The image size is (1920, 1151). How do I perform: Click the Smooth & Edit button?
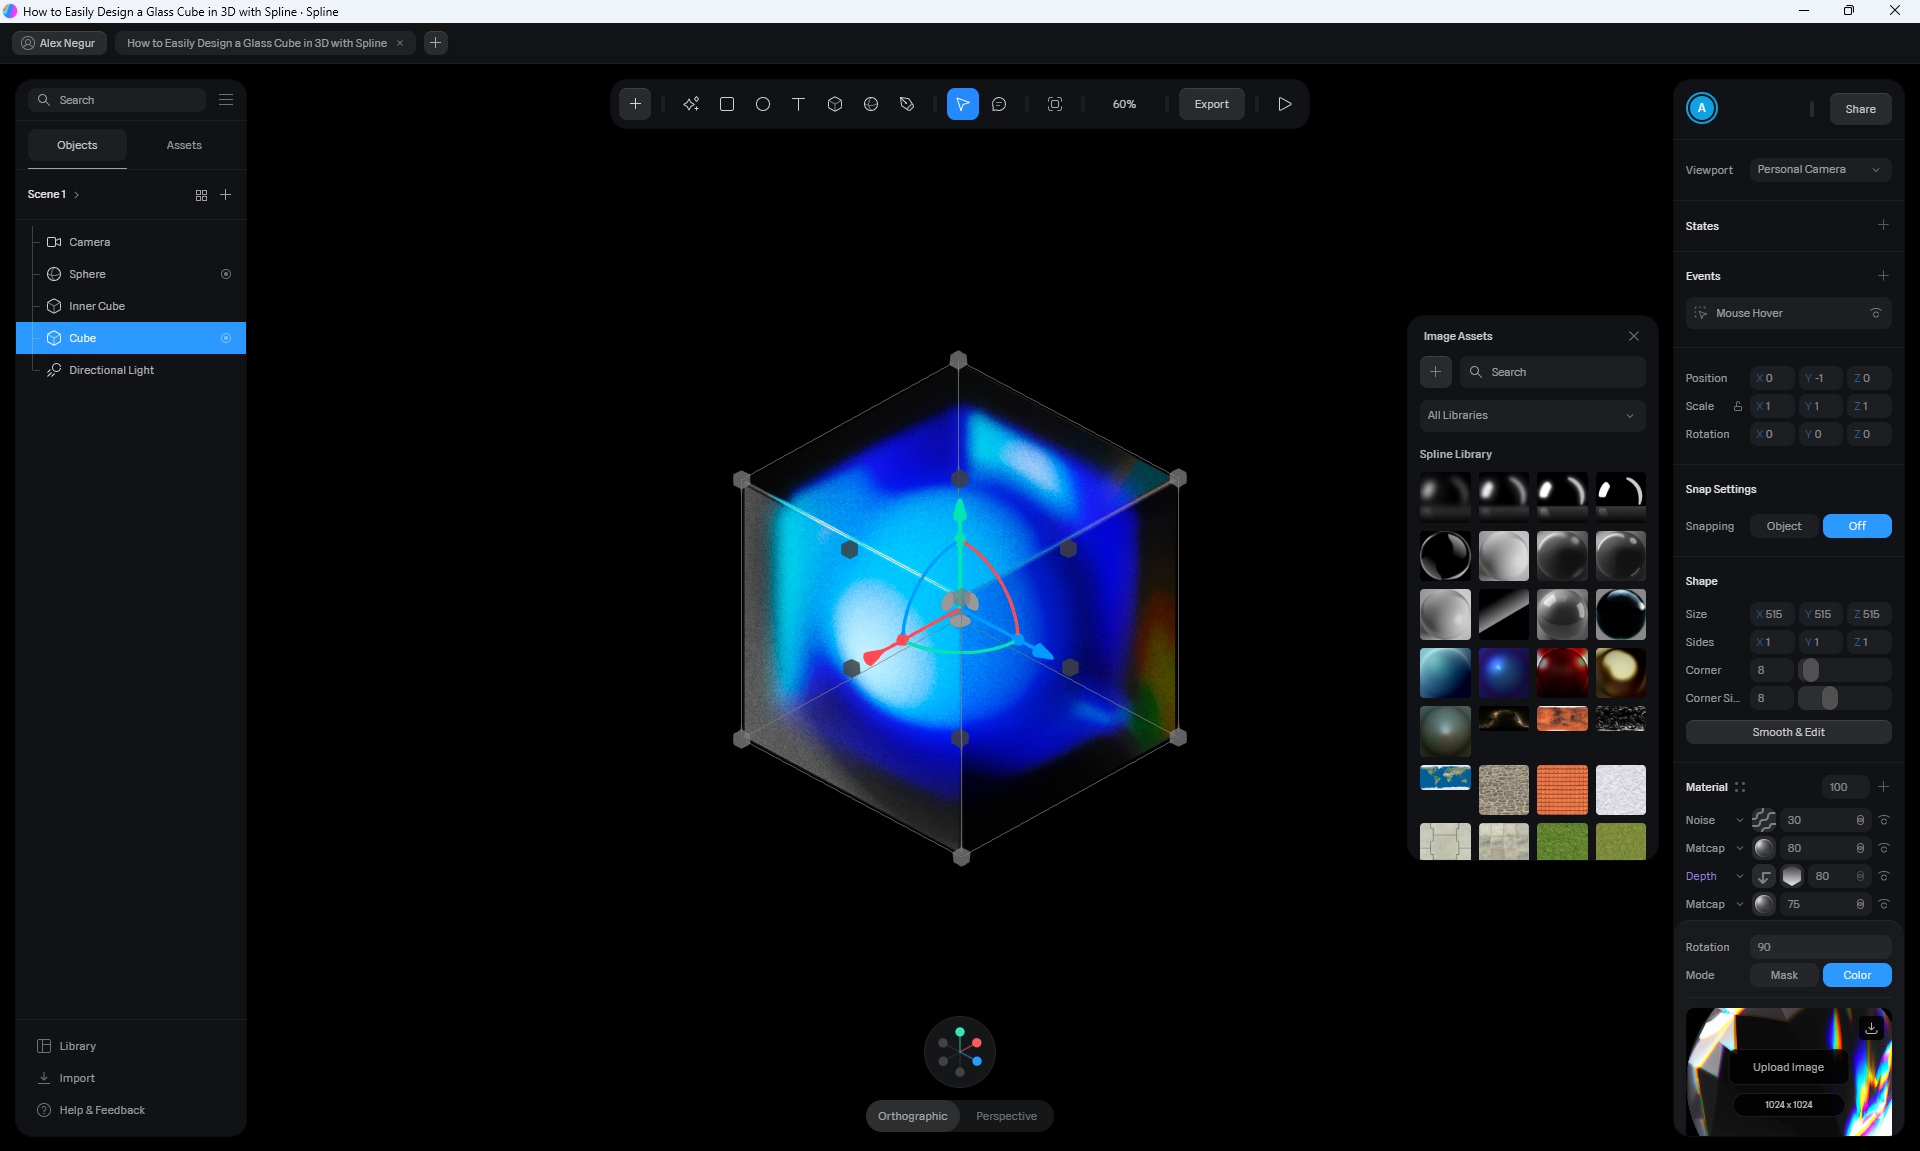click(x=1788, y=732)
